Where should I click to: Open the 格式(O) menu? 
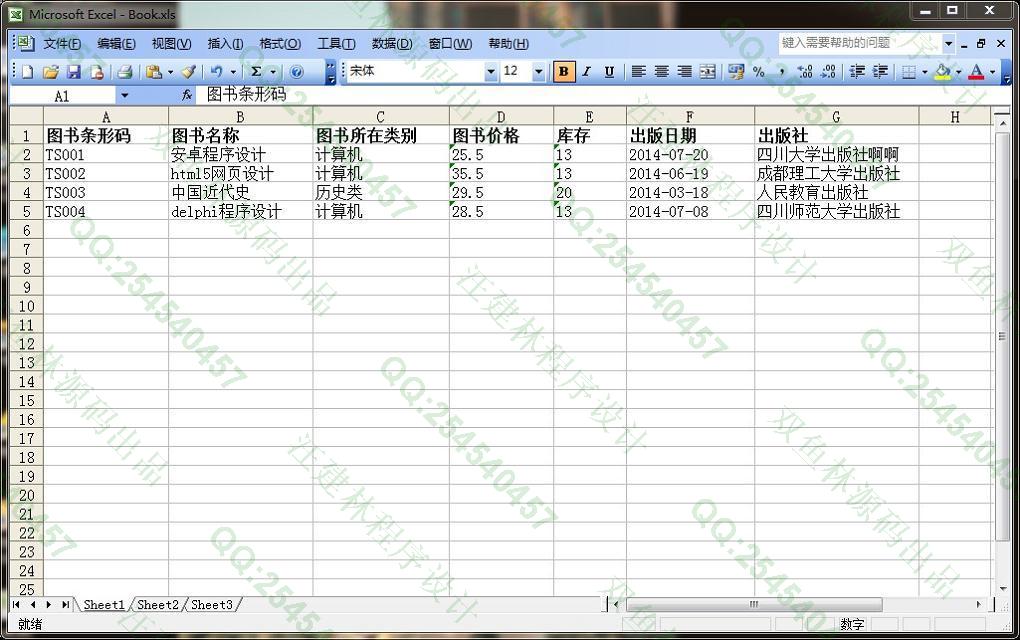click(280, 44)
